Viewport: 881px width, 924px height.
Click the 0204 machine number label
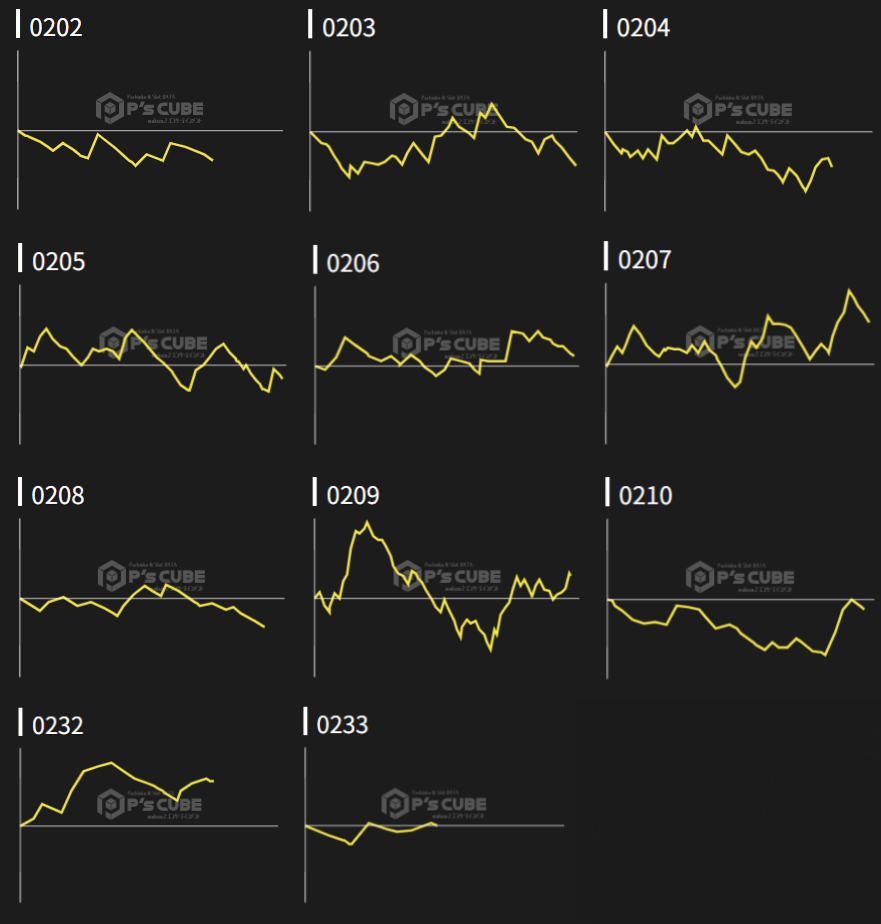[643, 27]
